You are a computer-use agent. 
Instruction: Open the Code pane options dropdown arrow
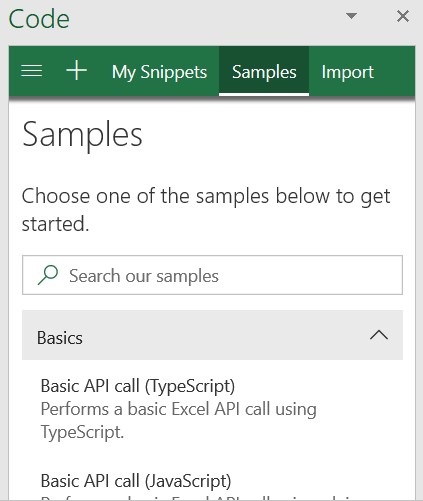[351, 16]
